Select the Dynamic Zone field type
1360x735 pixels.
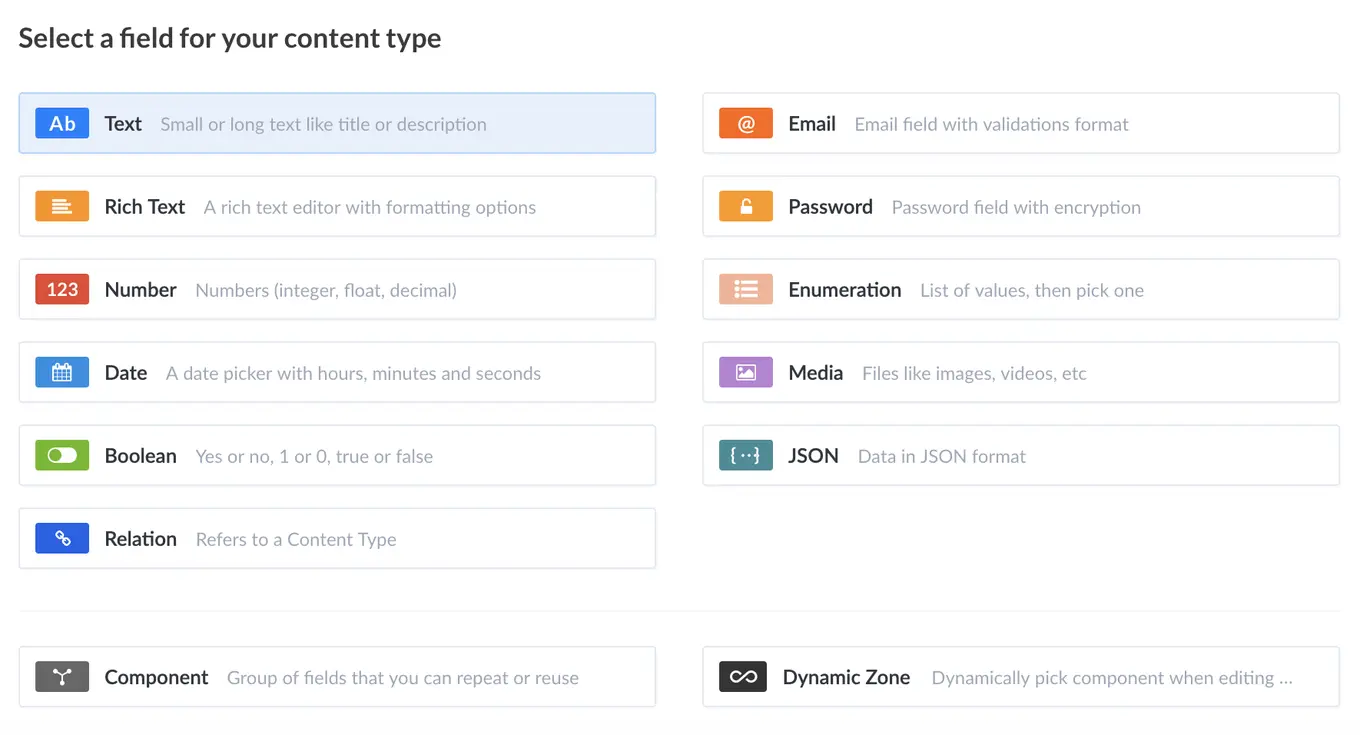pyautogui.click(x=1020, y=677)
